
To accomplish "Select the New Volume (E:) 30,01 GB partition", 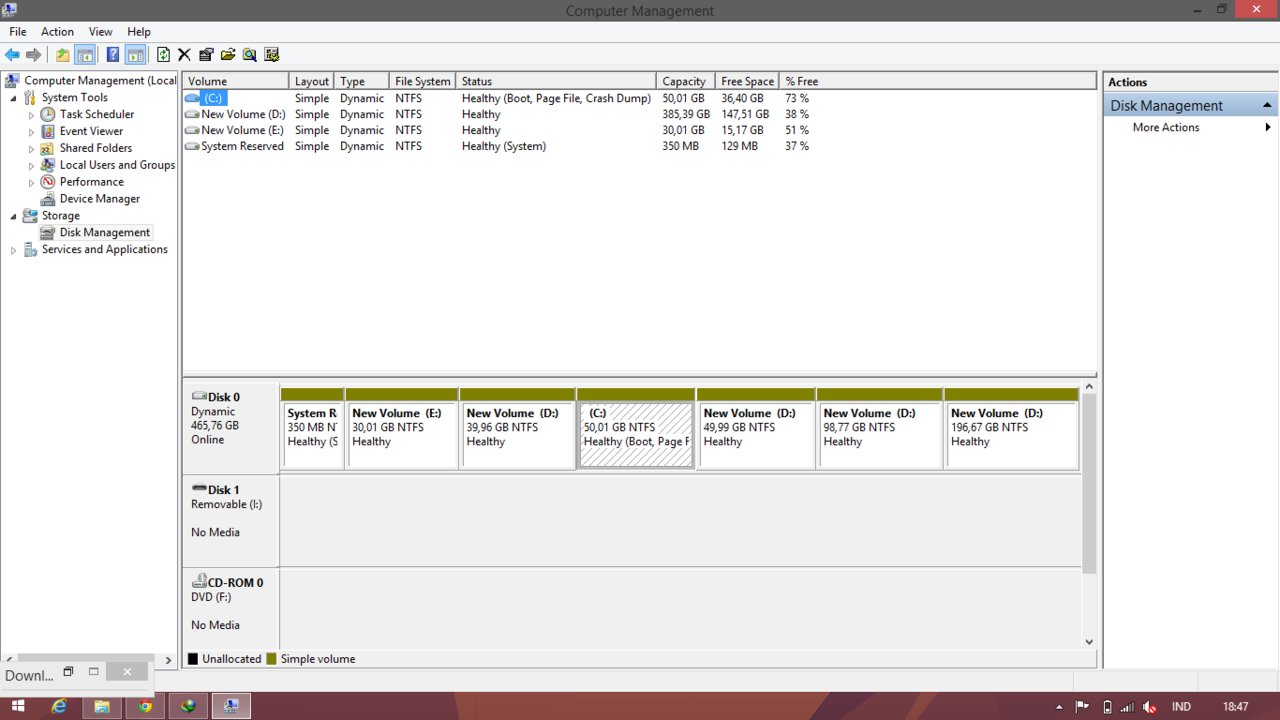I will coord(402,428).
